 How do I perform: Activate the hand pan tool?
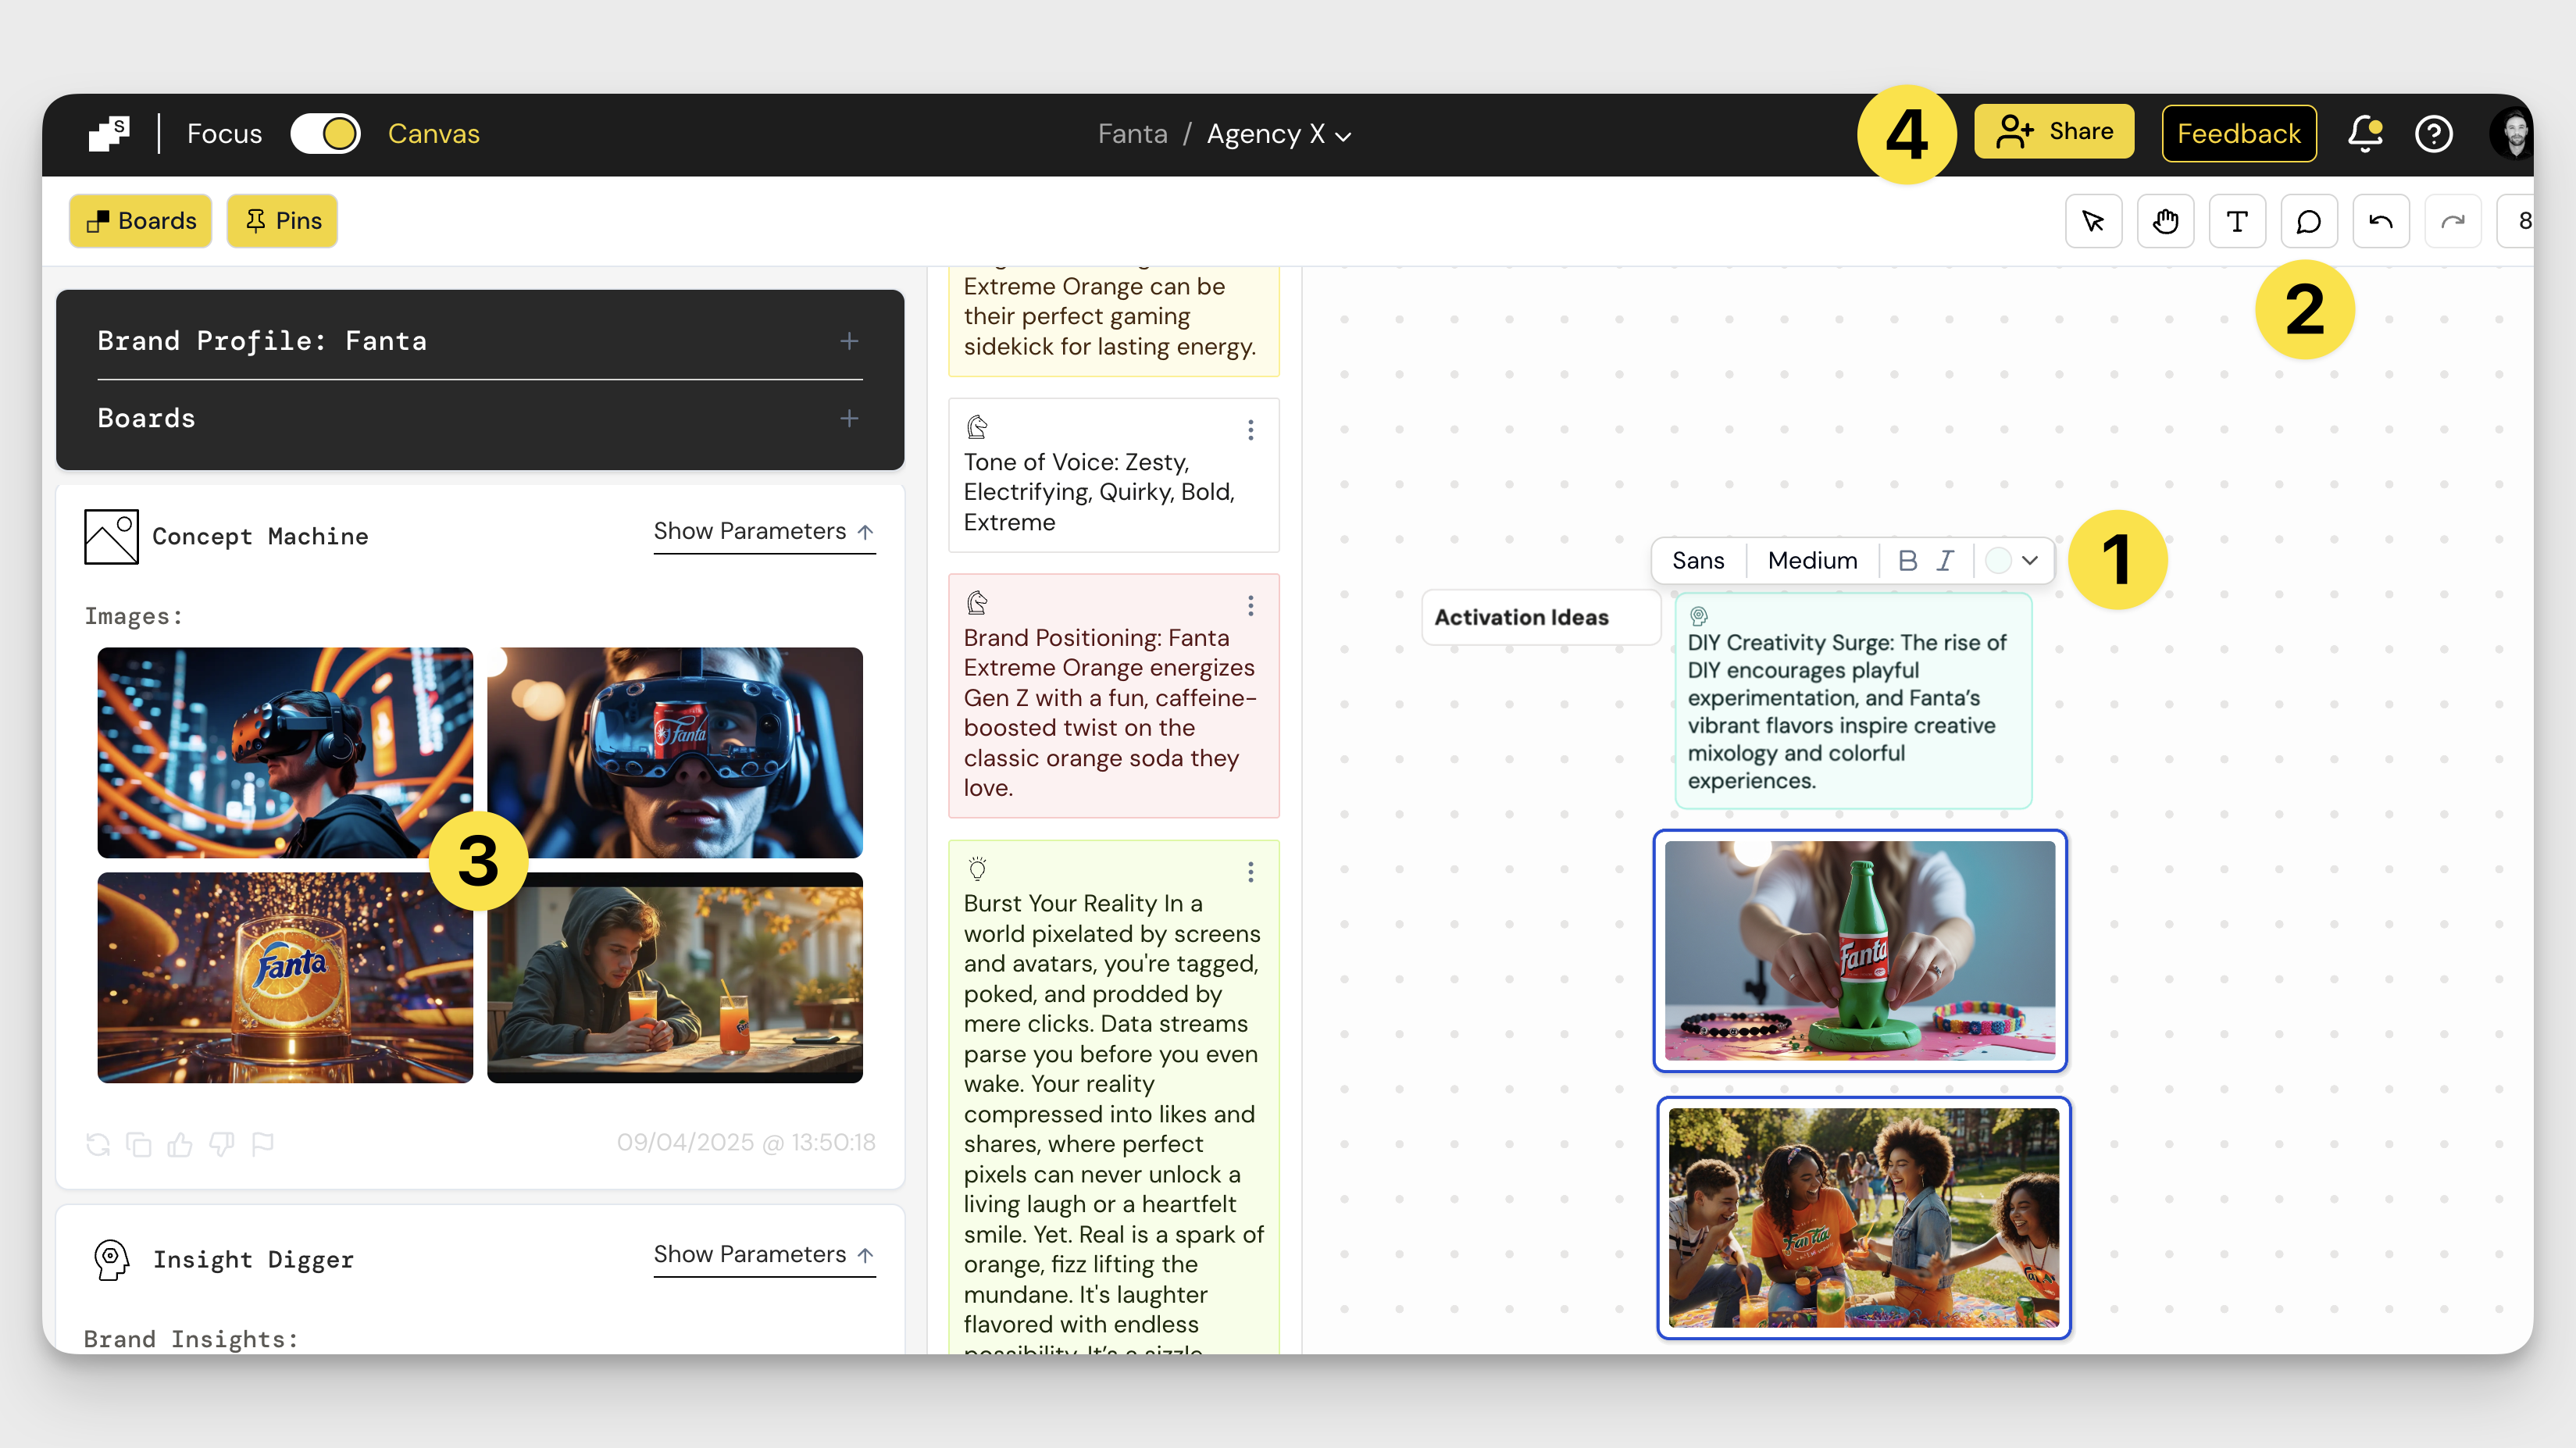coord(2165,221)
